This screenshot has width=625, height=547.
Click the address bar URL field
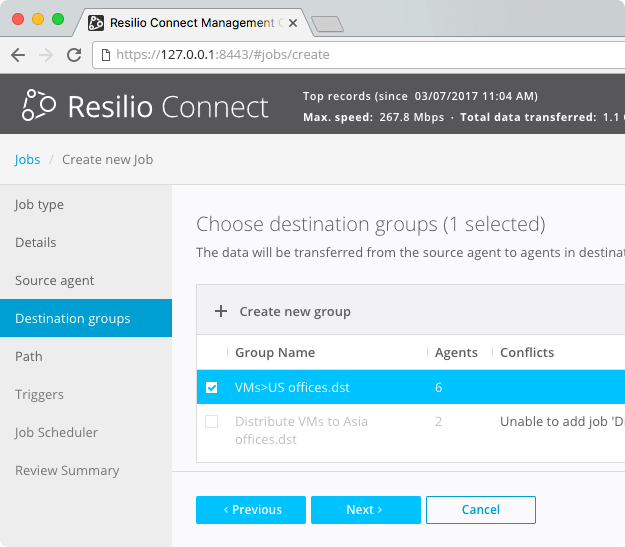(x=359, y=55)
